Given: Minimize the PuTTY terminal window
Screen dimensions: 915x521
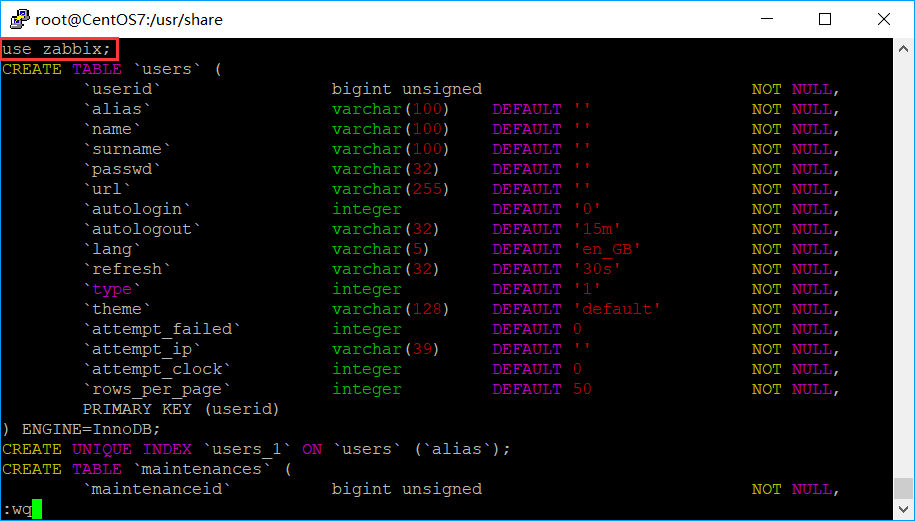Looking at the screenshot, I should click(766, 19).
